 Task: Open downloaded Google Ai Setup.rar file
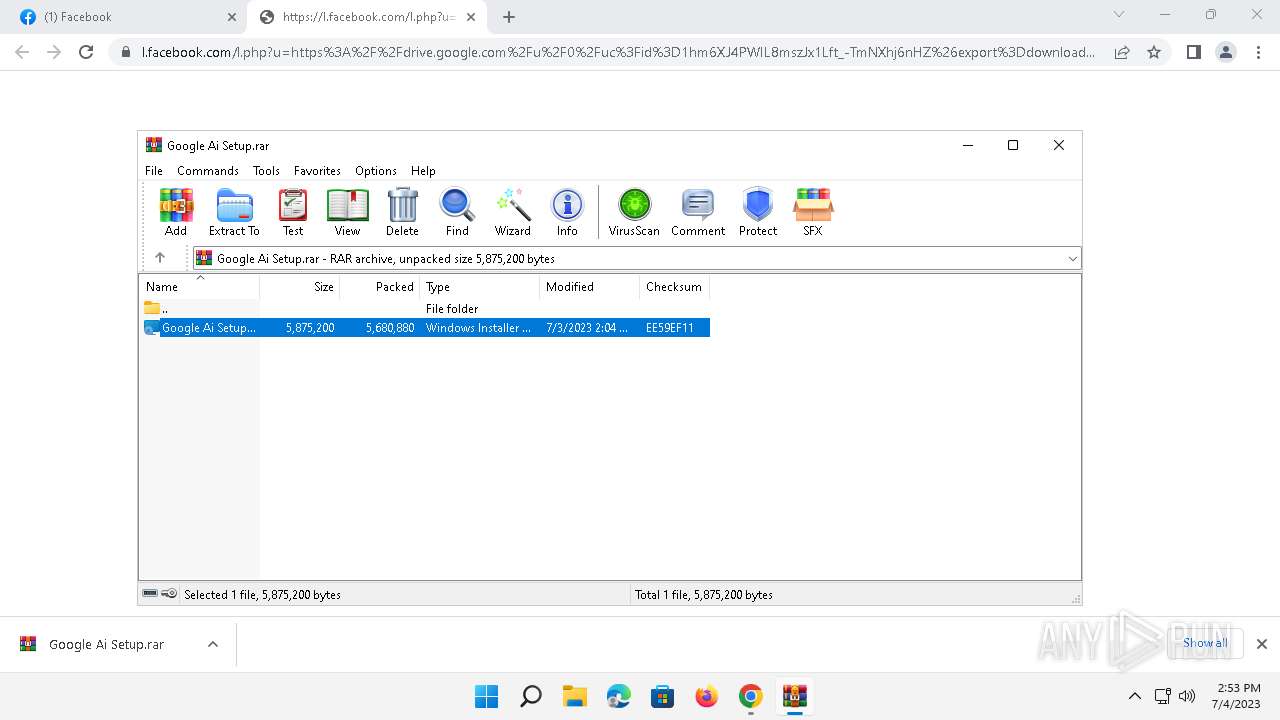(106, 645)
